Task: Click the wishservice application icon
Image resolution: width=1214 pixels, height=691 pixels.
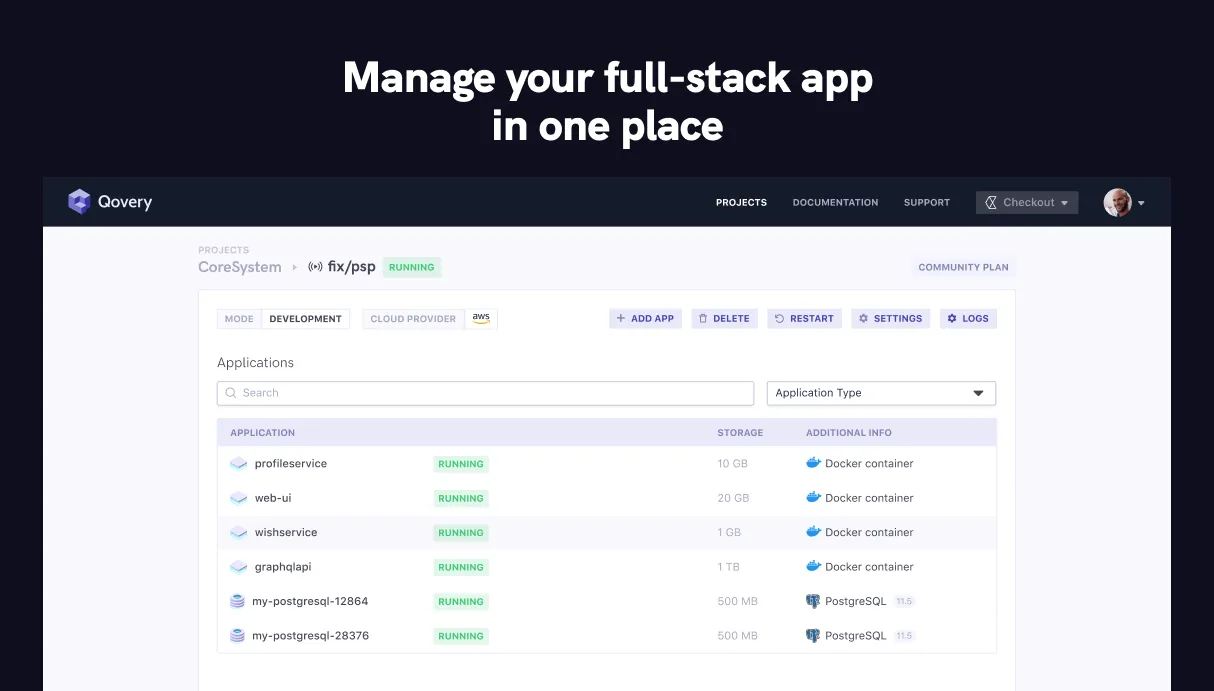Action: [x=238, y=533]
